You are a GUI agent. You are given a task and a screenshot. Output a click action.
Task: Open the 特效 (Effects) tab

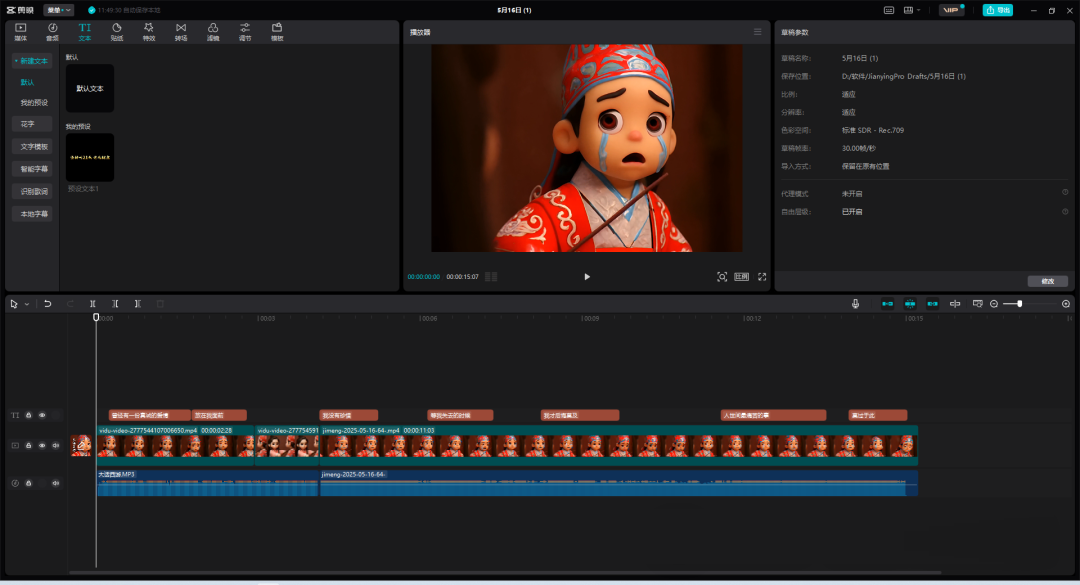click(149, 32)
